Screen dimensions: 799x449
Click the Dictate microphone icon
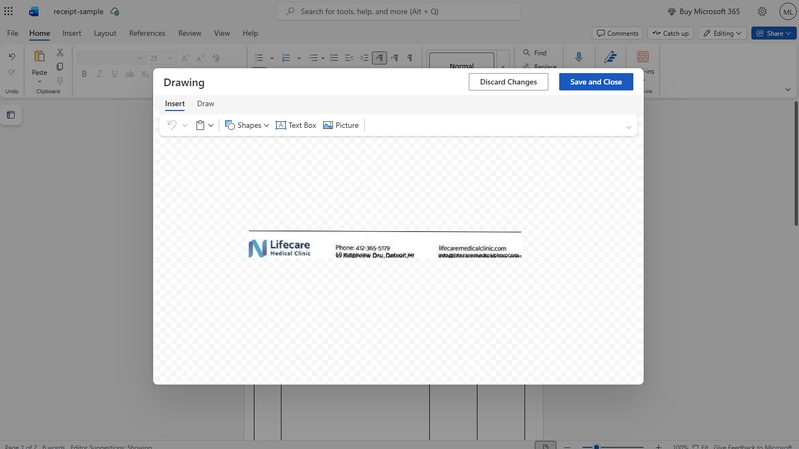pyautogui.click(x=578, y=57)
